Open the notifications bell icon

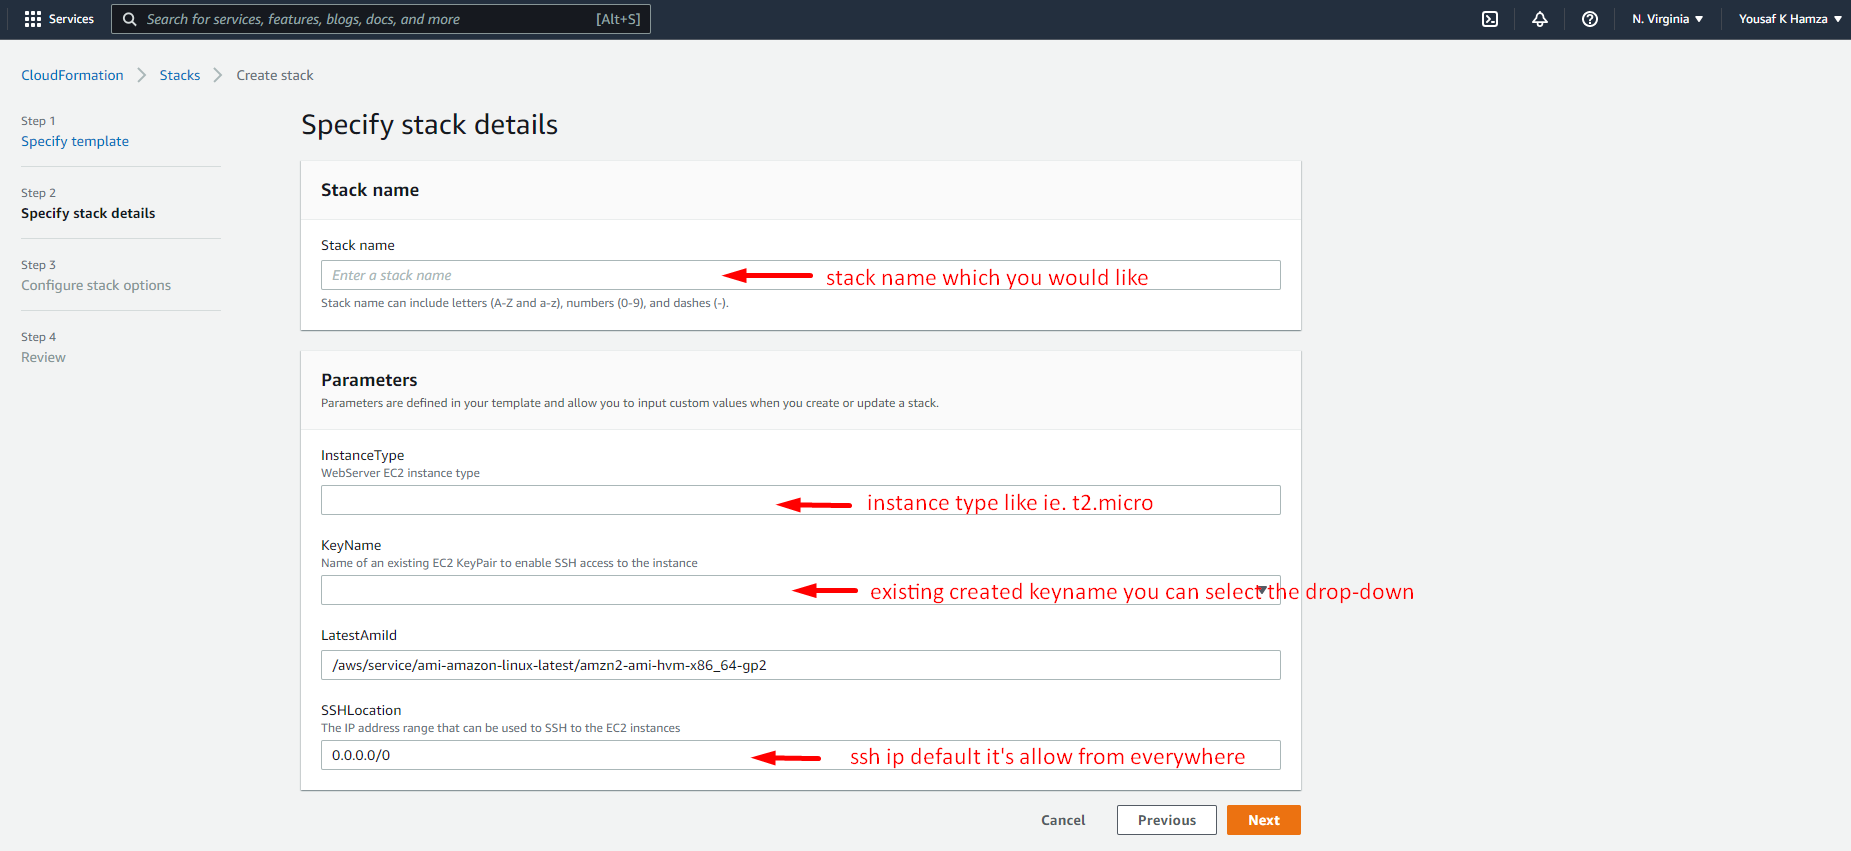pyautogui.click(x=1540, y=19)
